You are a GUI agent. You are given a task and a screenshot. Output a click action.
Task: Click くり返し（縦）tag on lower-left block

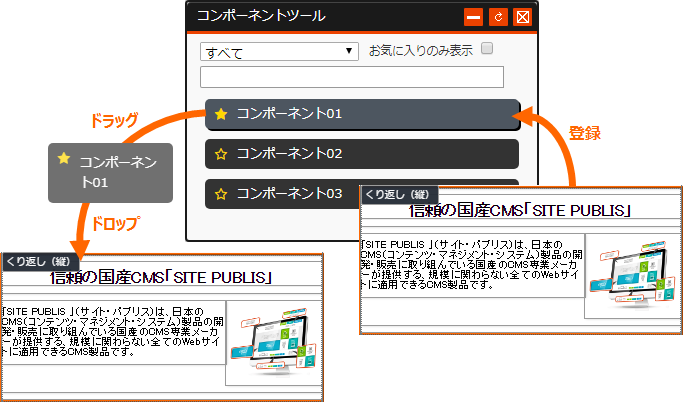coord(41,262)
